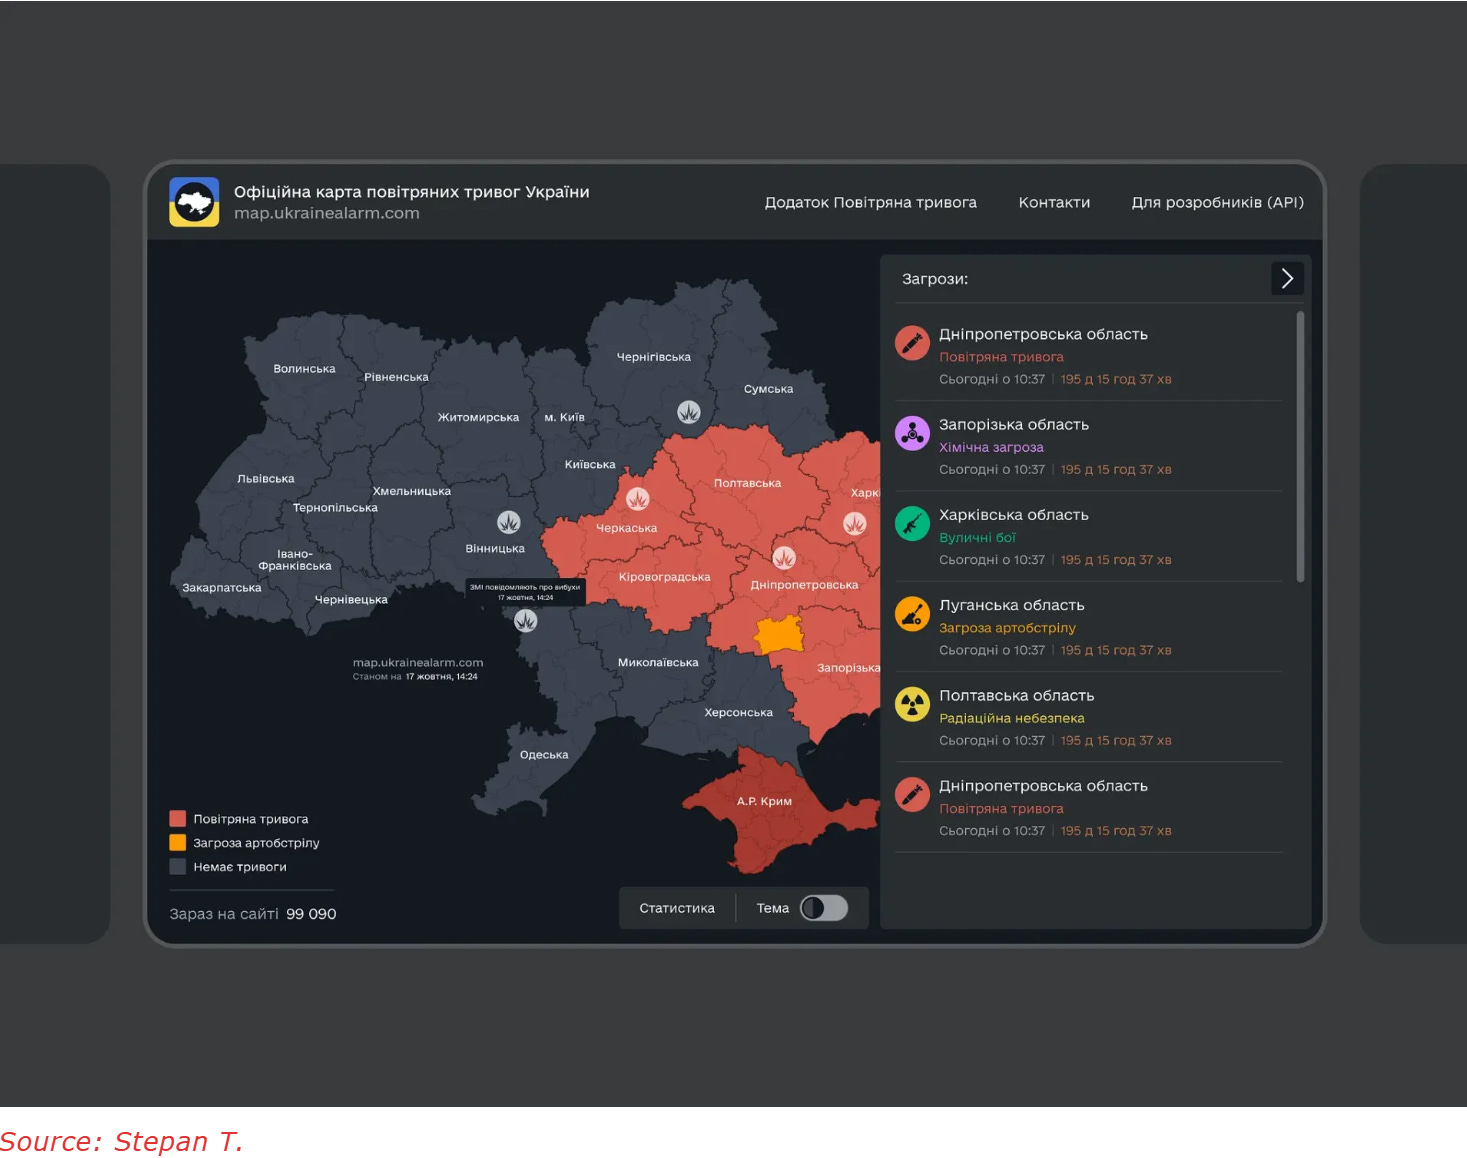
Task: Click the explosion marker above Вінницька label
Action: pos(509,522)
